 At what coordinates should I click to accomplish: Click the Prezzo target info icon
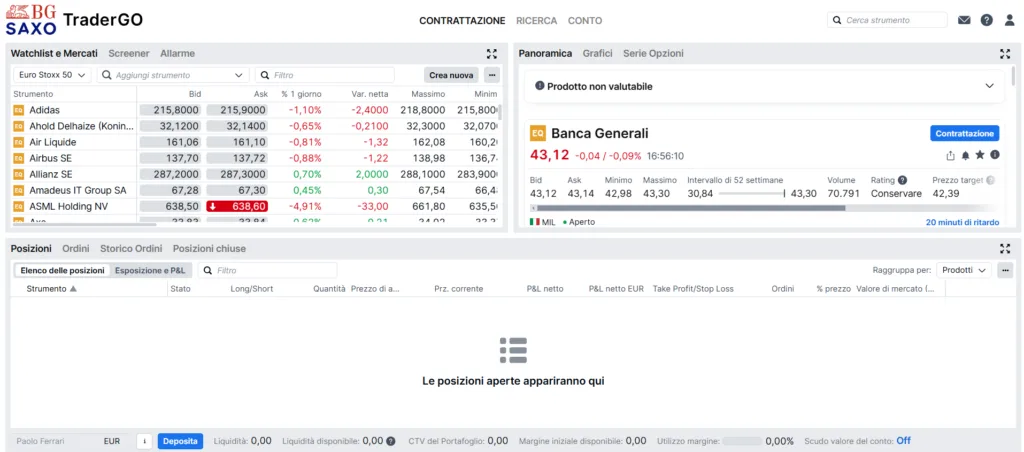991,180
